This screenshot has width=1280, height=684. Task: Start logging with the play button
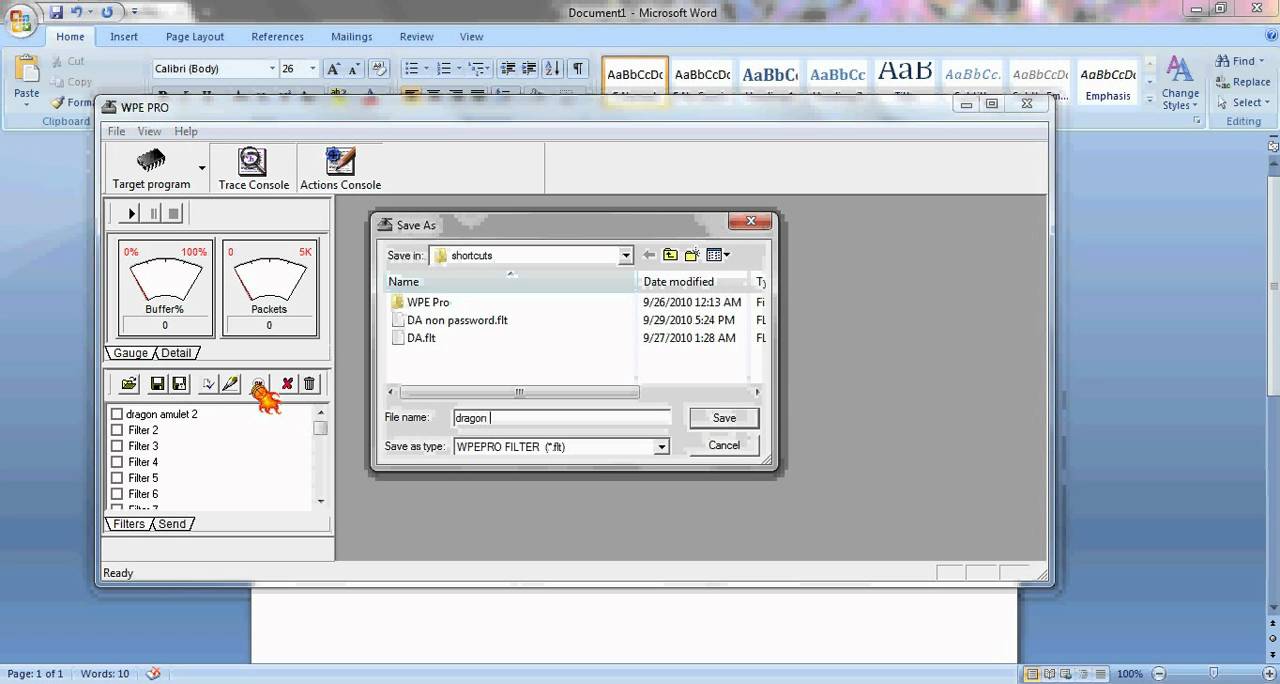[x=131, y=213]
